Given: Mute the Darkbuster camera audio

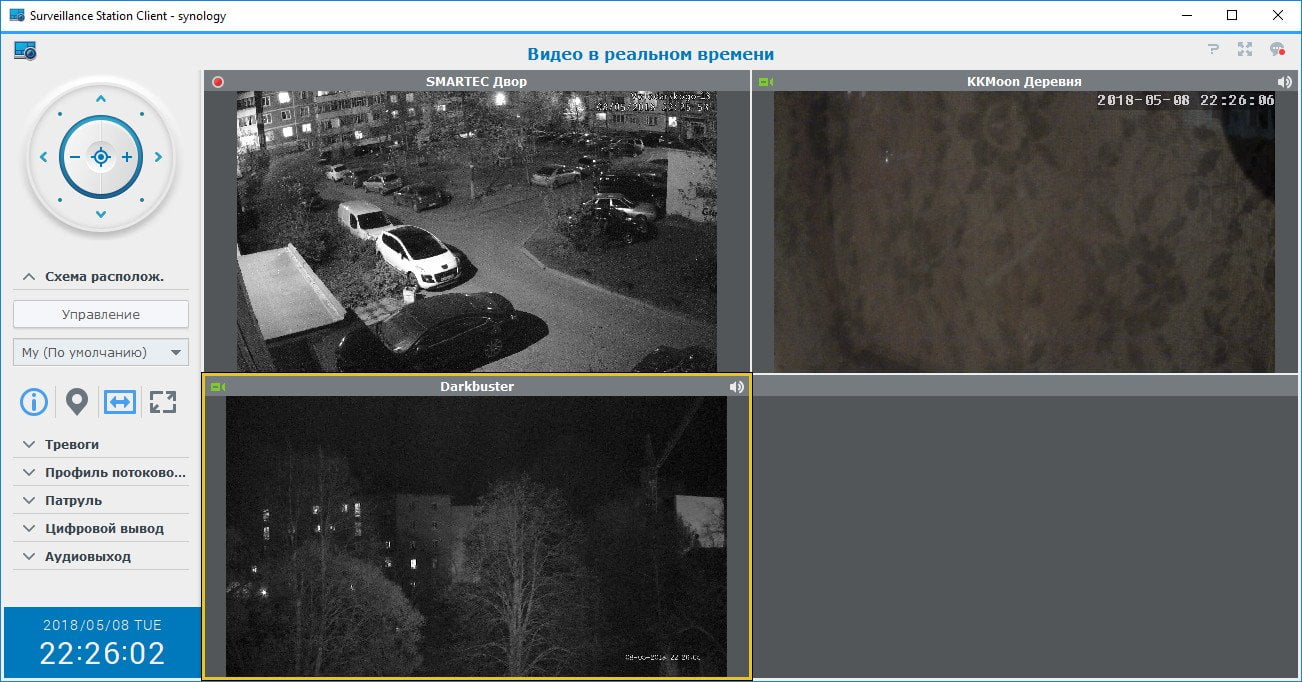Looking at the screenshot, I should [737, 387].
